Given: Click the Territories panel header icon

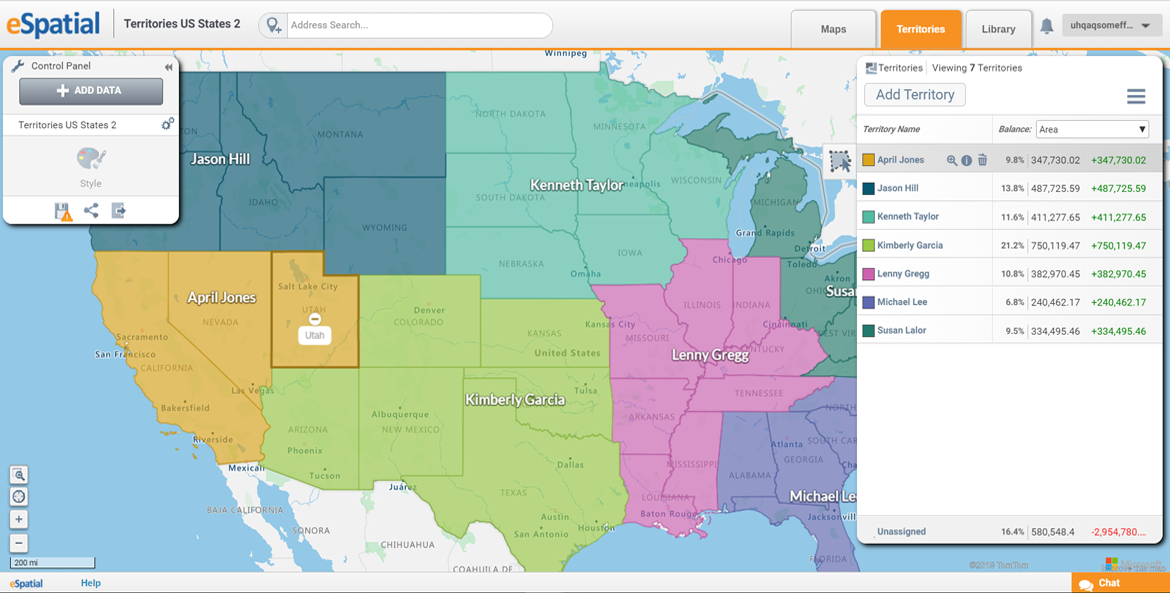Looking at the screenshot, I should 871,68.
